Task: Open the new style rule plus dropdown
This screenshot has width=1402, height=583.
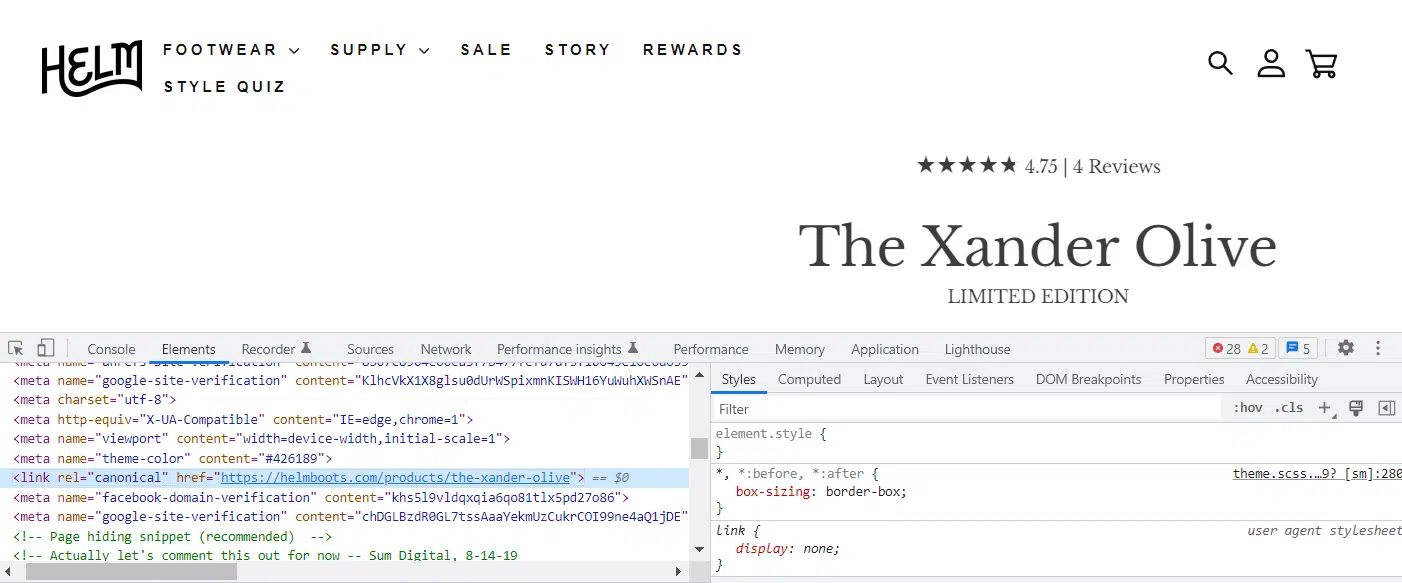Action: click(x=1325, y=407)
